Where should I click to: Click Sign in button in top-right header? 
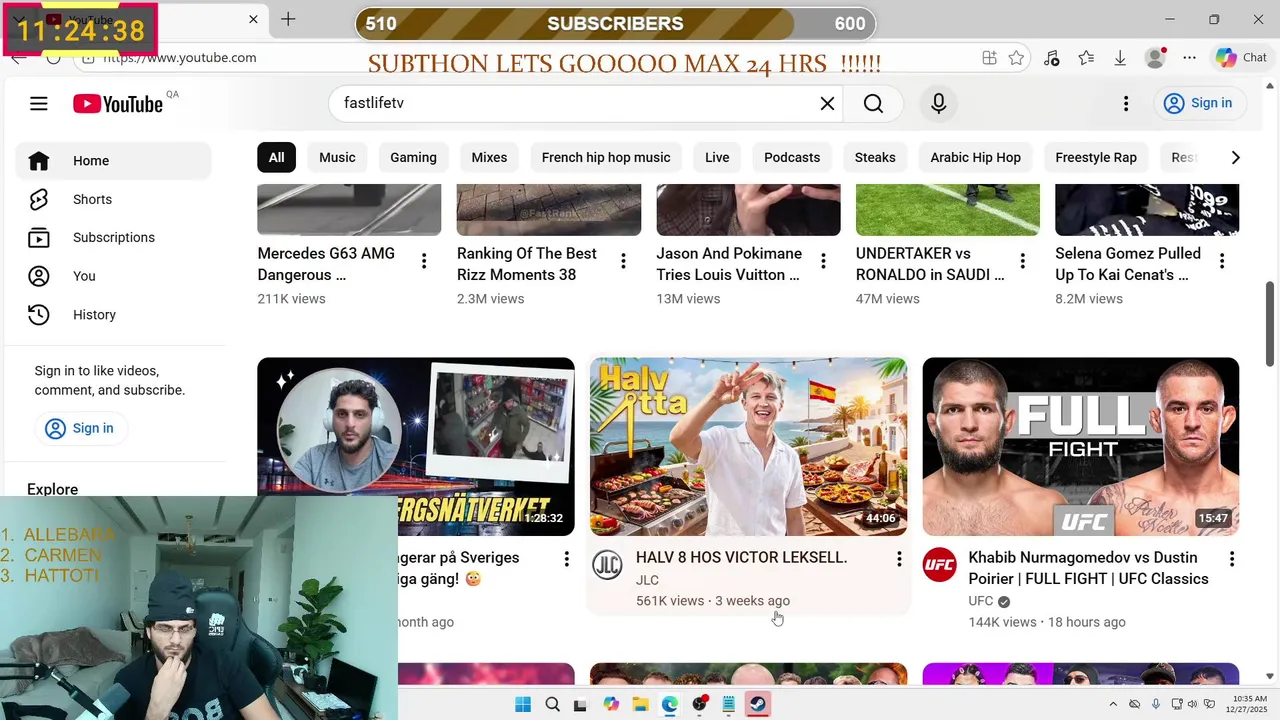[1198, 103]
